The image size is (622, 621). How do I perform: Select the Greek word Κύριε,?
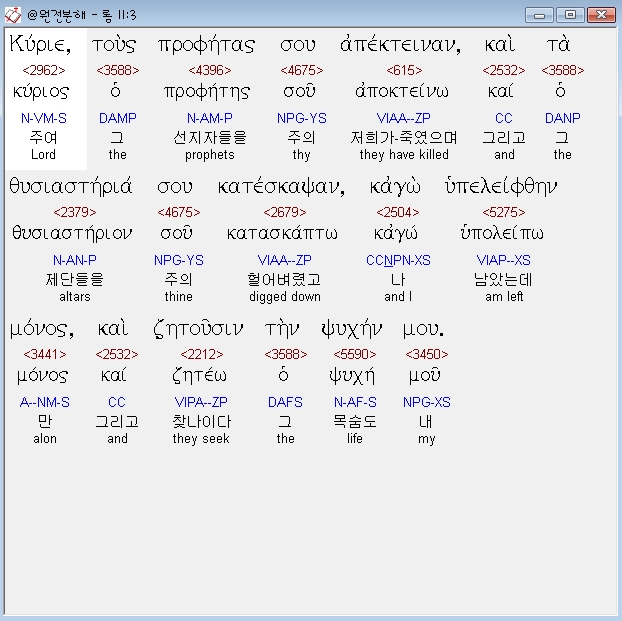click(x=40, y=44)
